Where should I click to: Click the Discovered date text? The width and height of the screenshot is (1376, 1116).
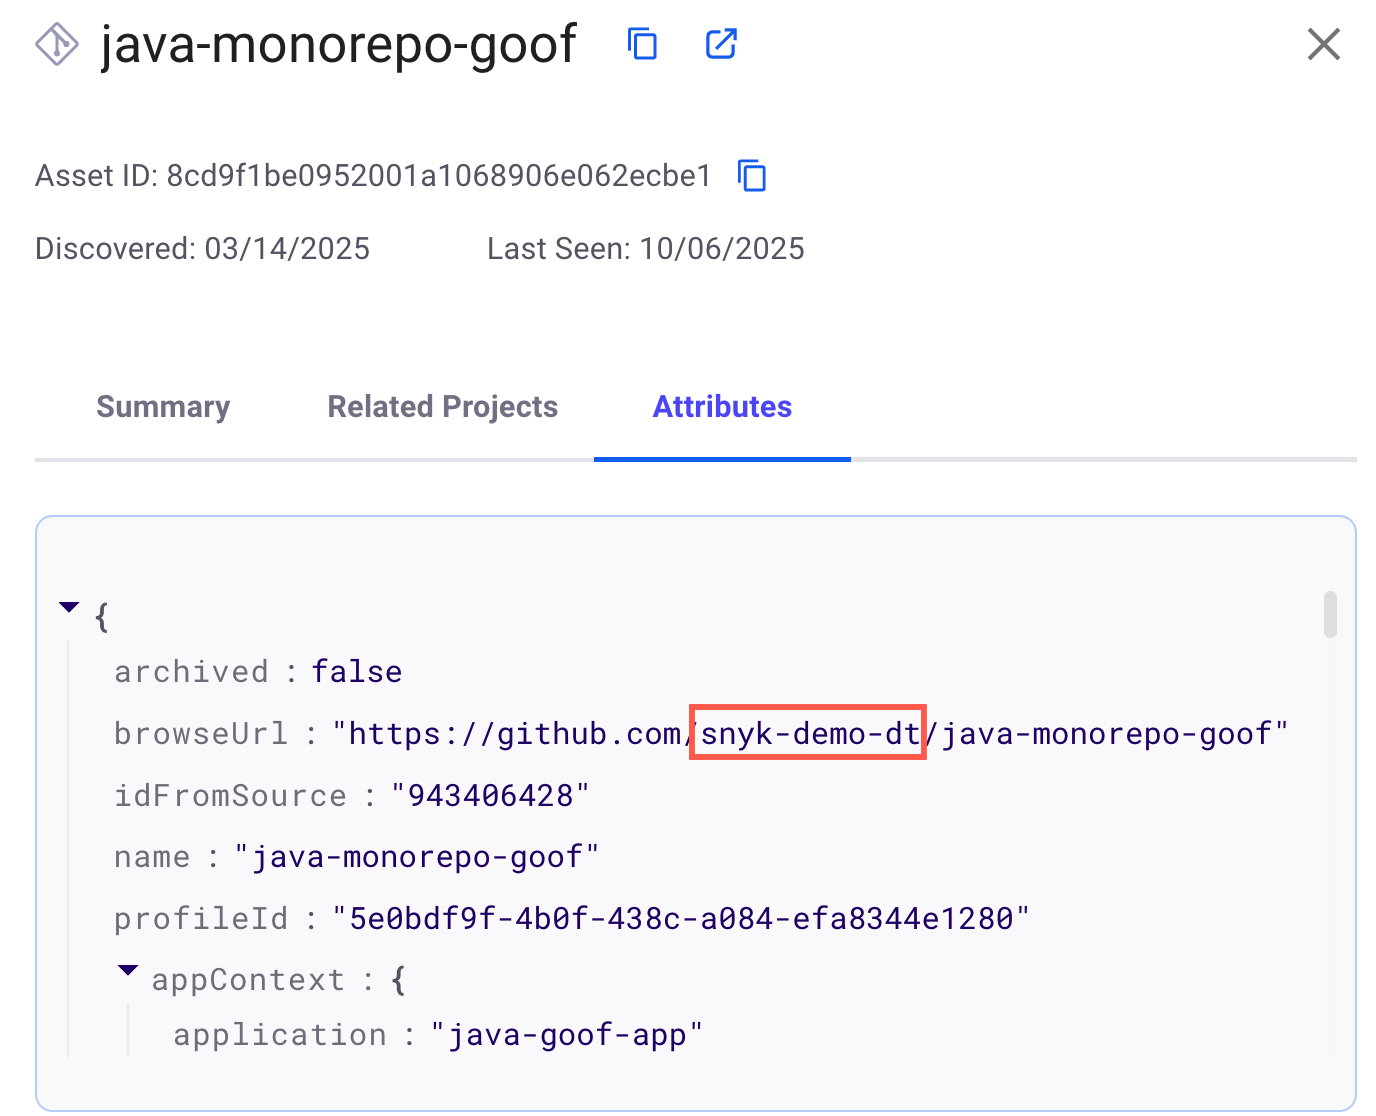(x=286, y=249)
